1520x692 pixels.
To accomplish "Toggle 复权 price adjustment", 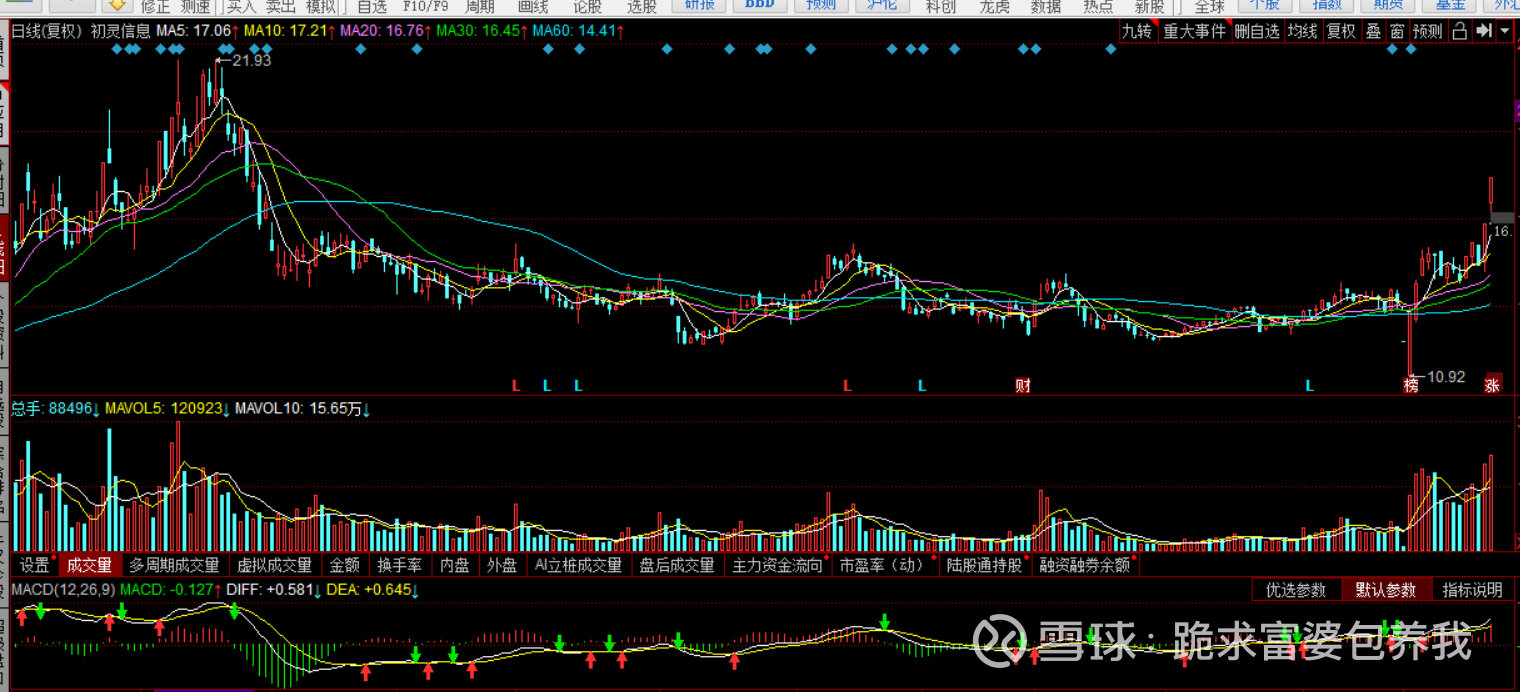I will tap(1341, 31).
